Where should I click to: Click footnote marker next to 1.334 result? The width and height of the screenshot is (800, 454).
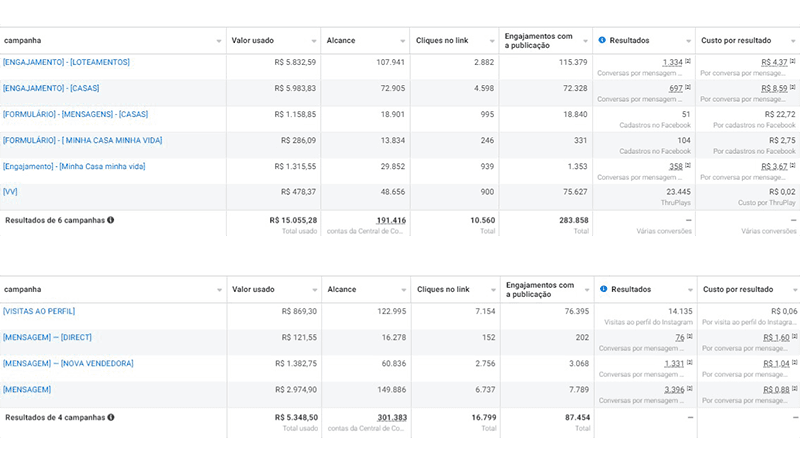687,62
